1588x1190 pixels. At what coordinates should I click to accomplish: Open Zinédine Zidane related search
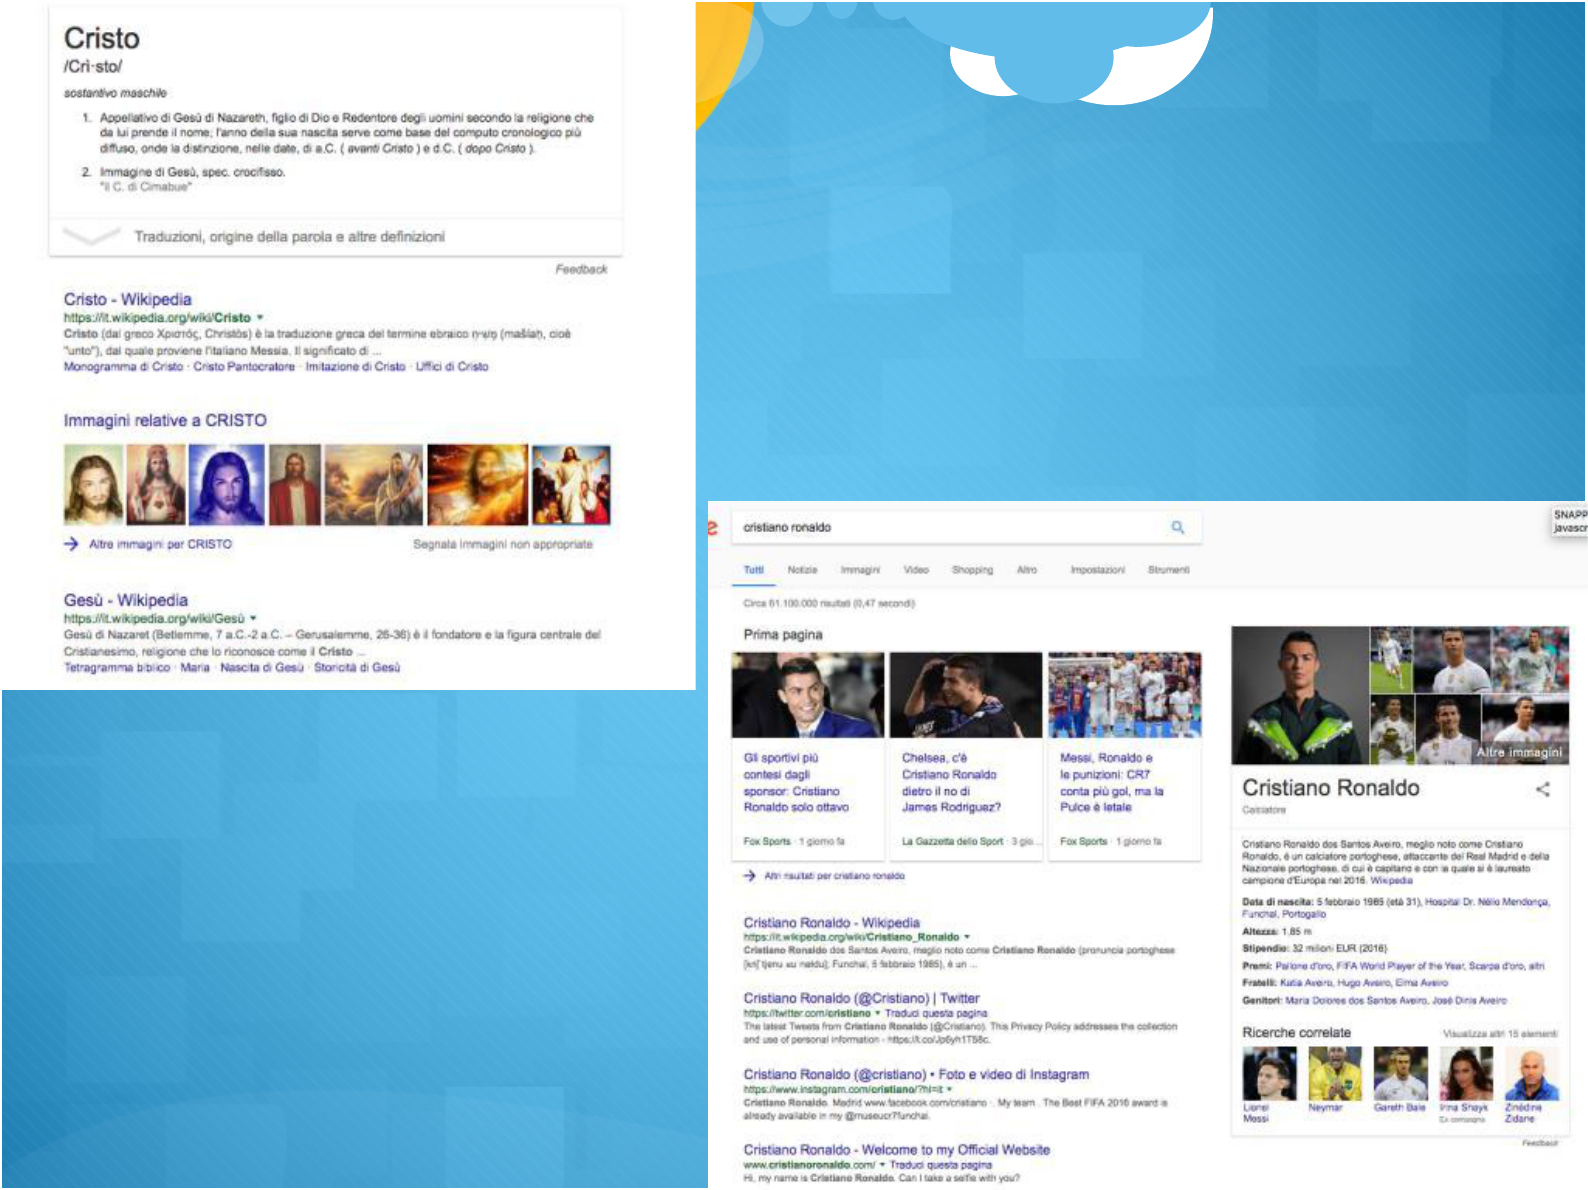pyautogui.click(x=1531, y=1085)
